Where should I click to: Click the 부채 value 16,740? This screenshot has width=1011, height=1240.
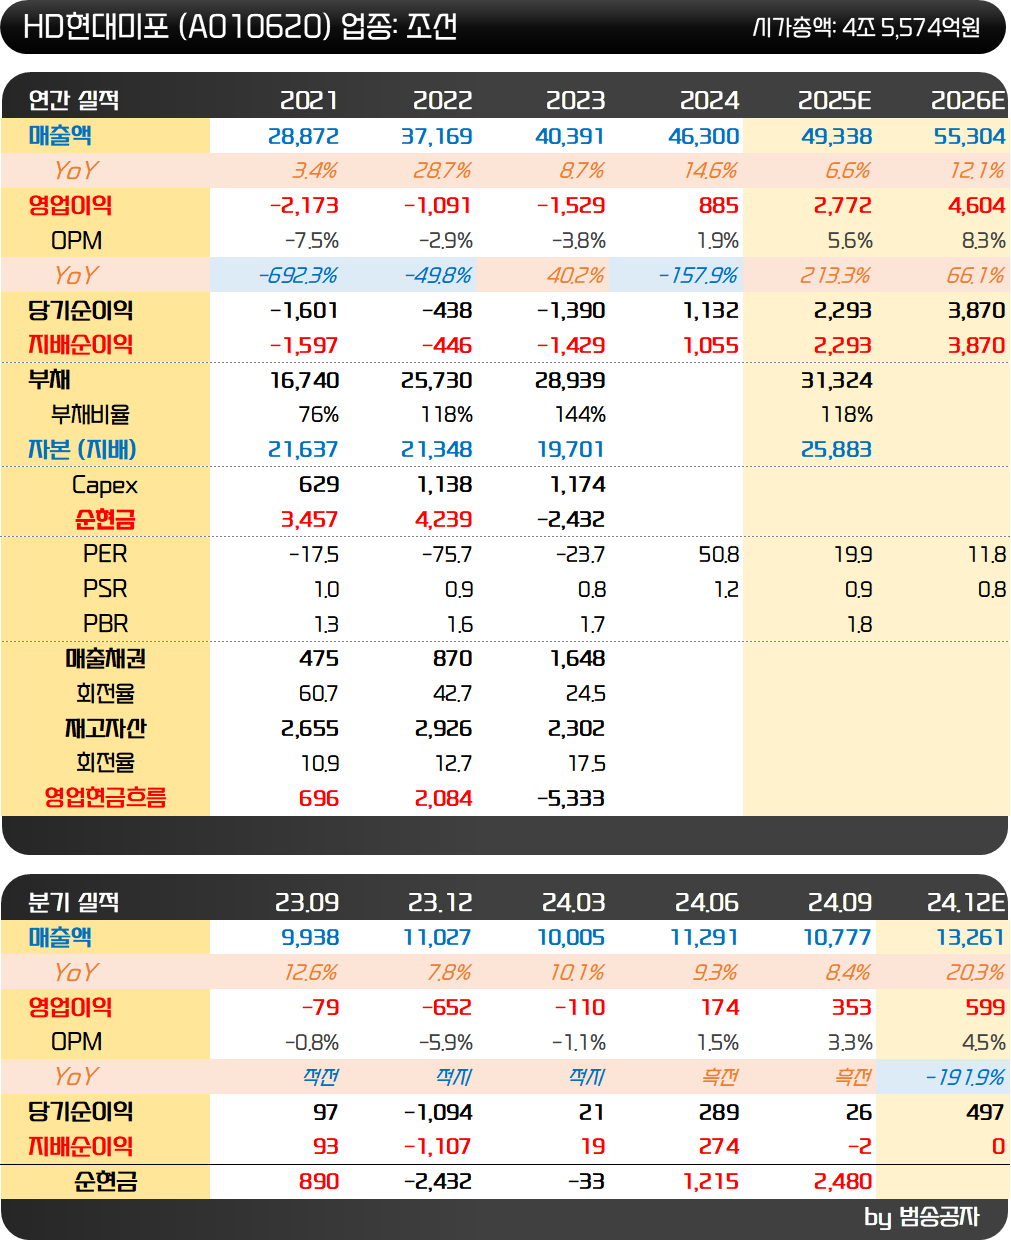click(304, 381)
